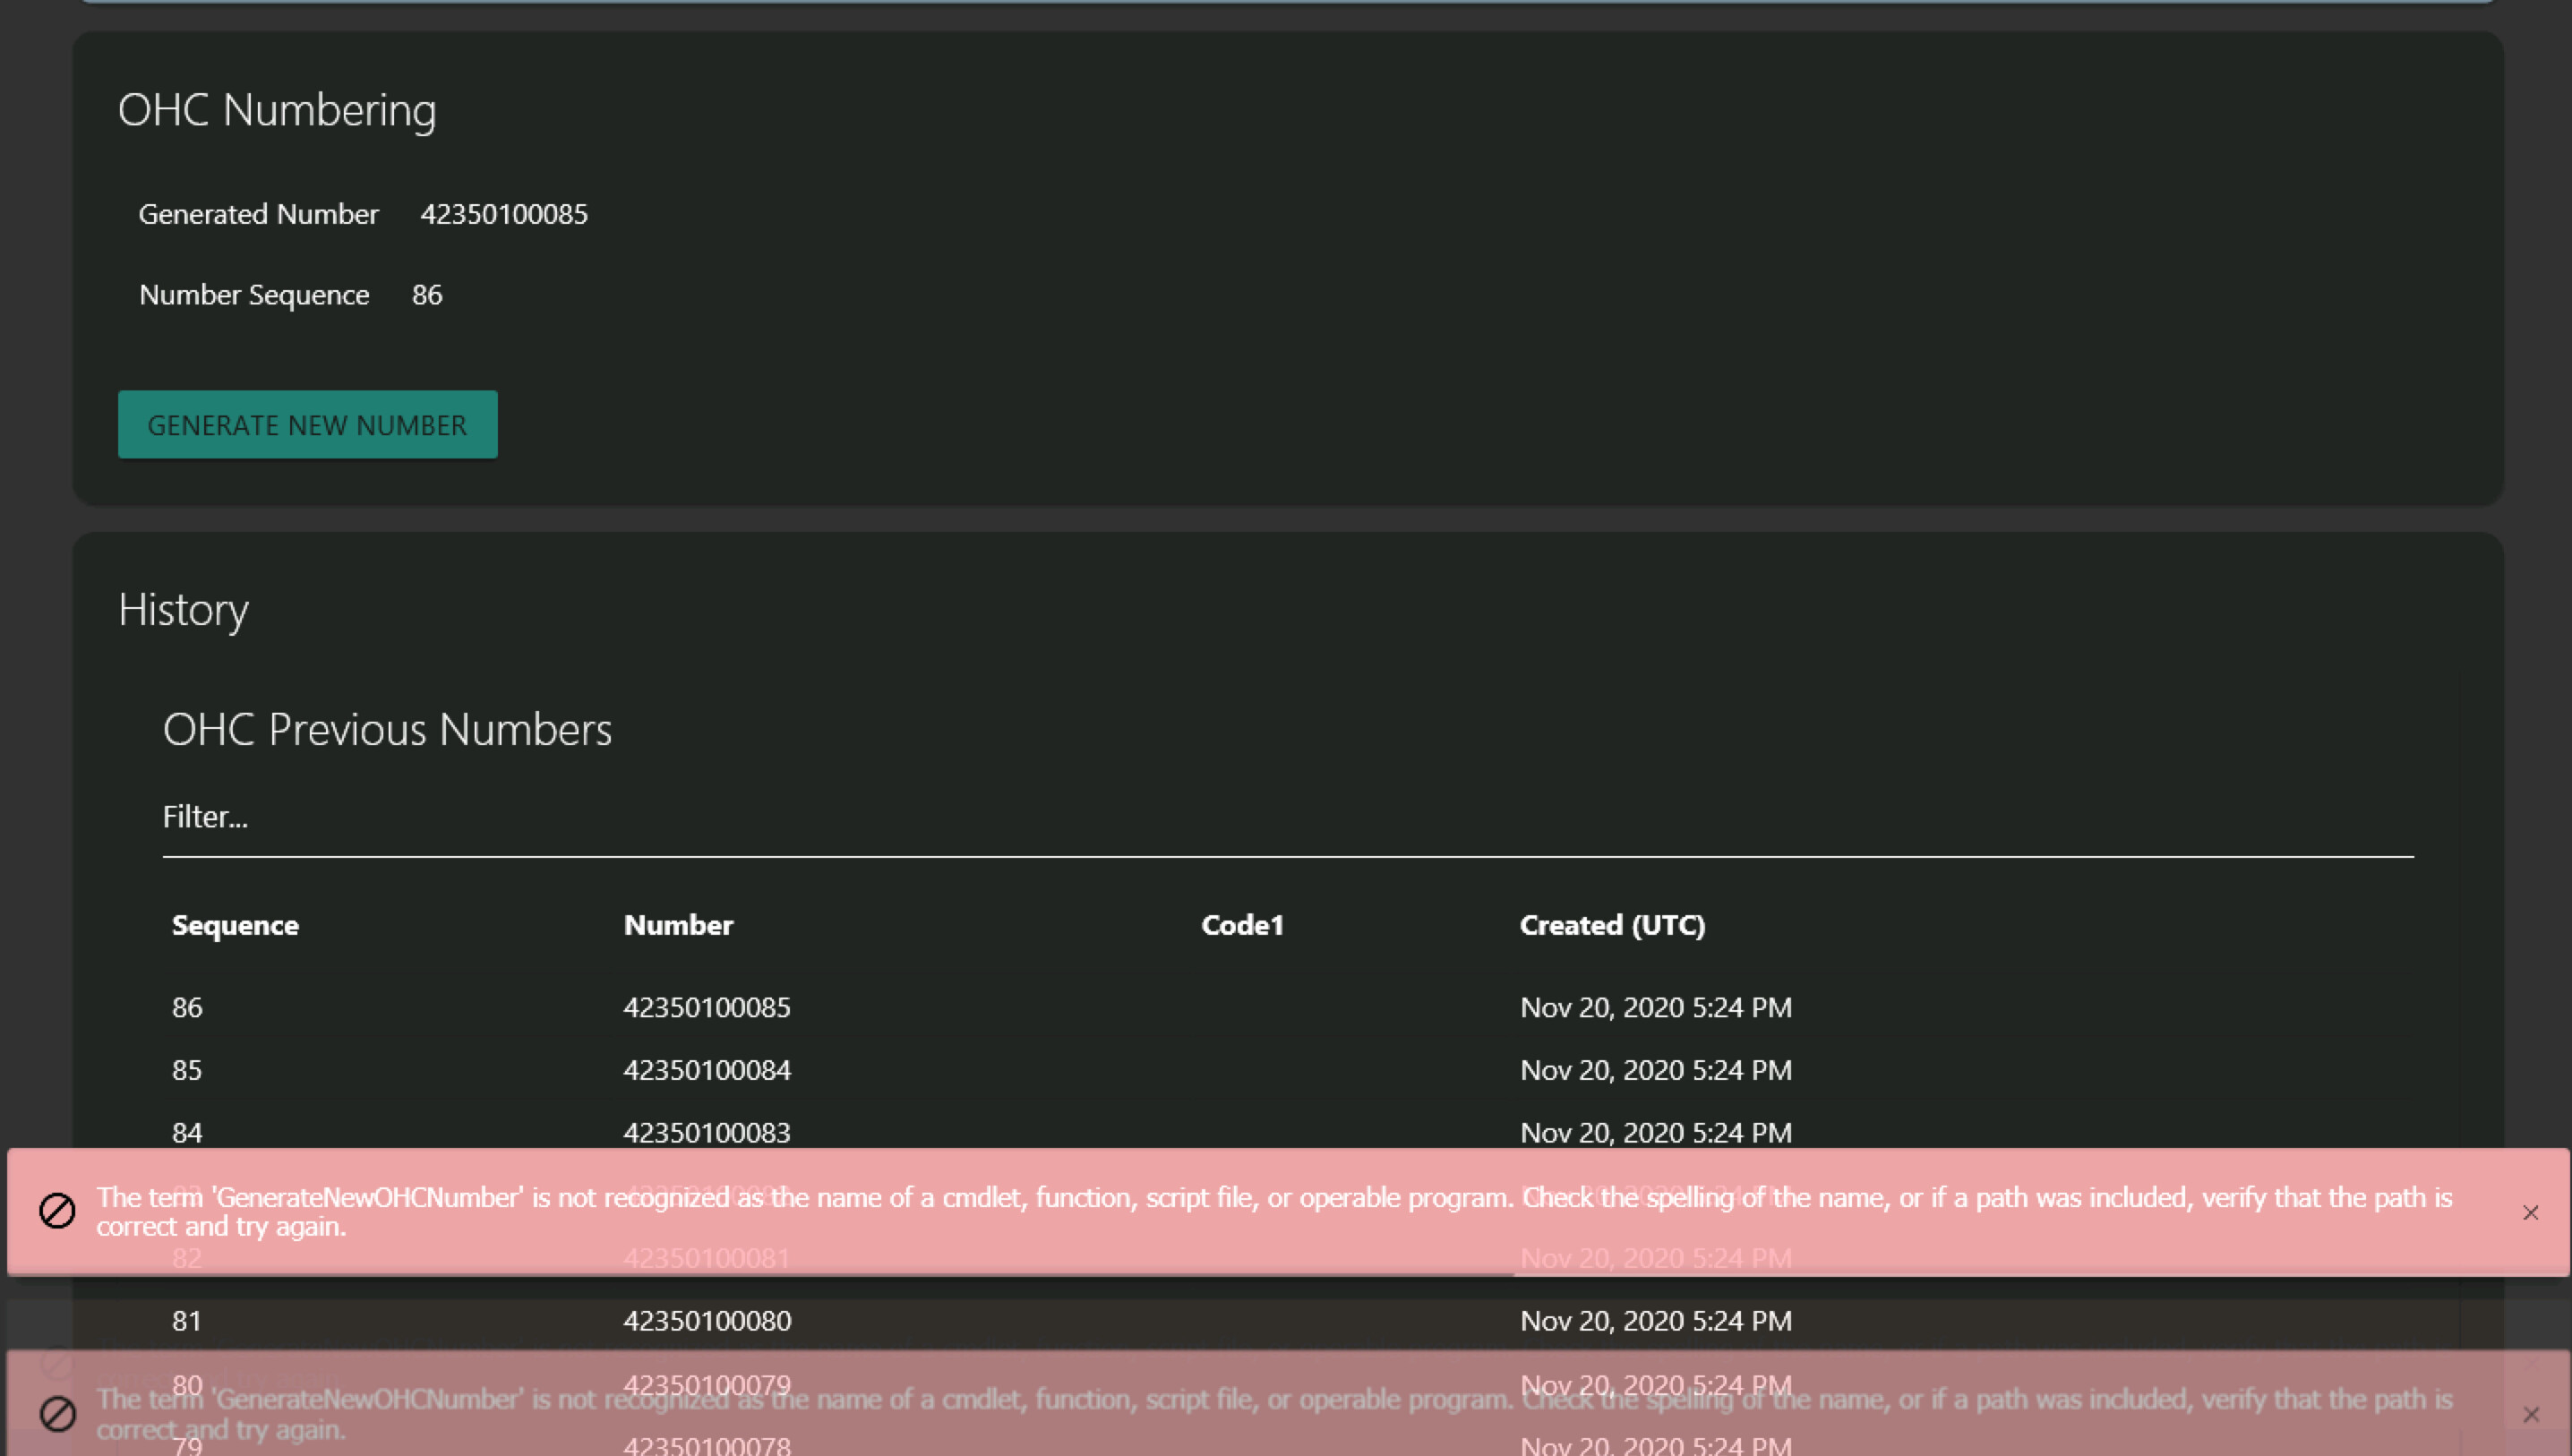Viewport: 2572px width, 1456px height.
Task: Click the Code1 column header
Action: tap(1242, 925)
